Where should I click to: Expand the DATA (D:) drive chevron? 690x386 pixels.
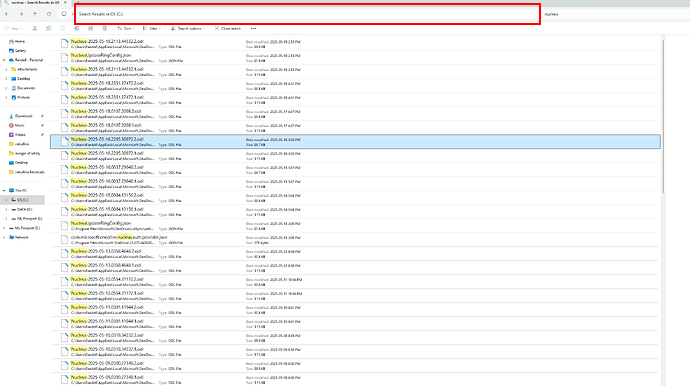pos(6,210)
